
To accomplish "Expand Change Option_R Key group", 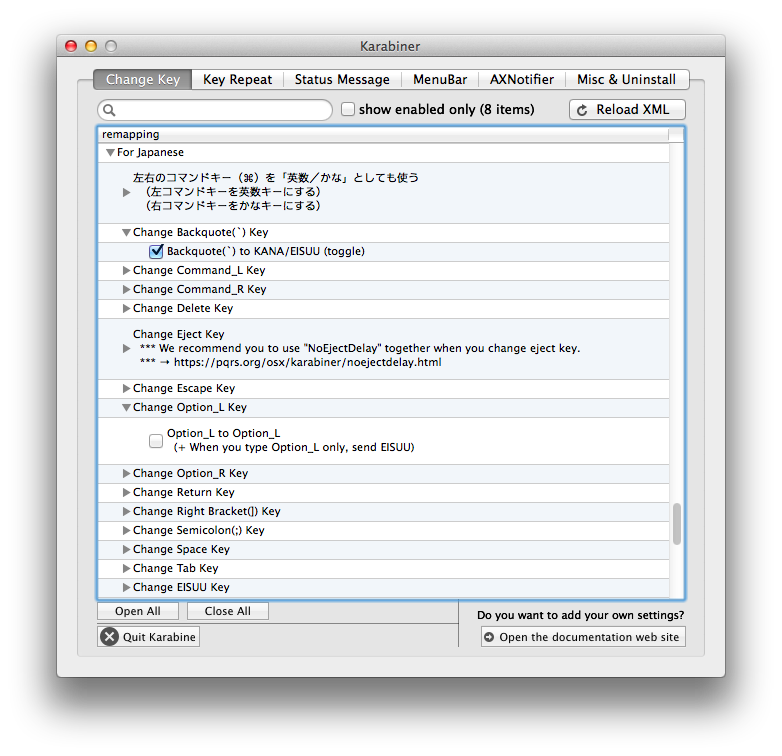I will click(127, 473).
